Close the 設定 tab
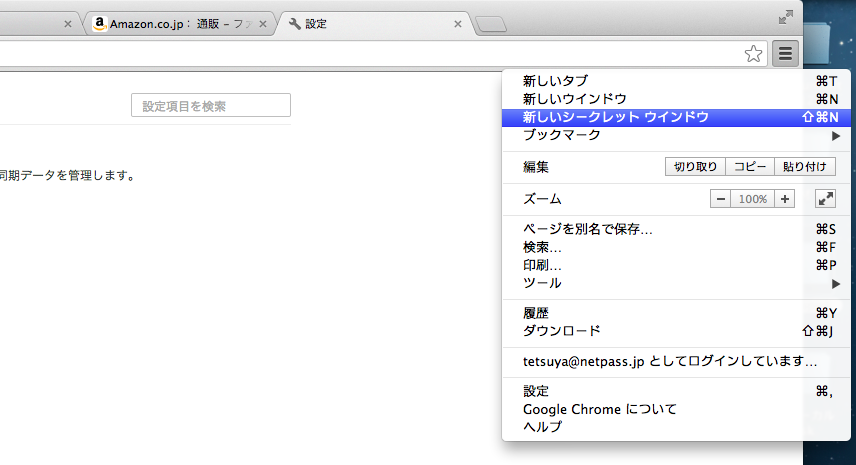 pyautogui.click(x=457, y=24)
